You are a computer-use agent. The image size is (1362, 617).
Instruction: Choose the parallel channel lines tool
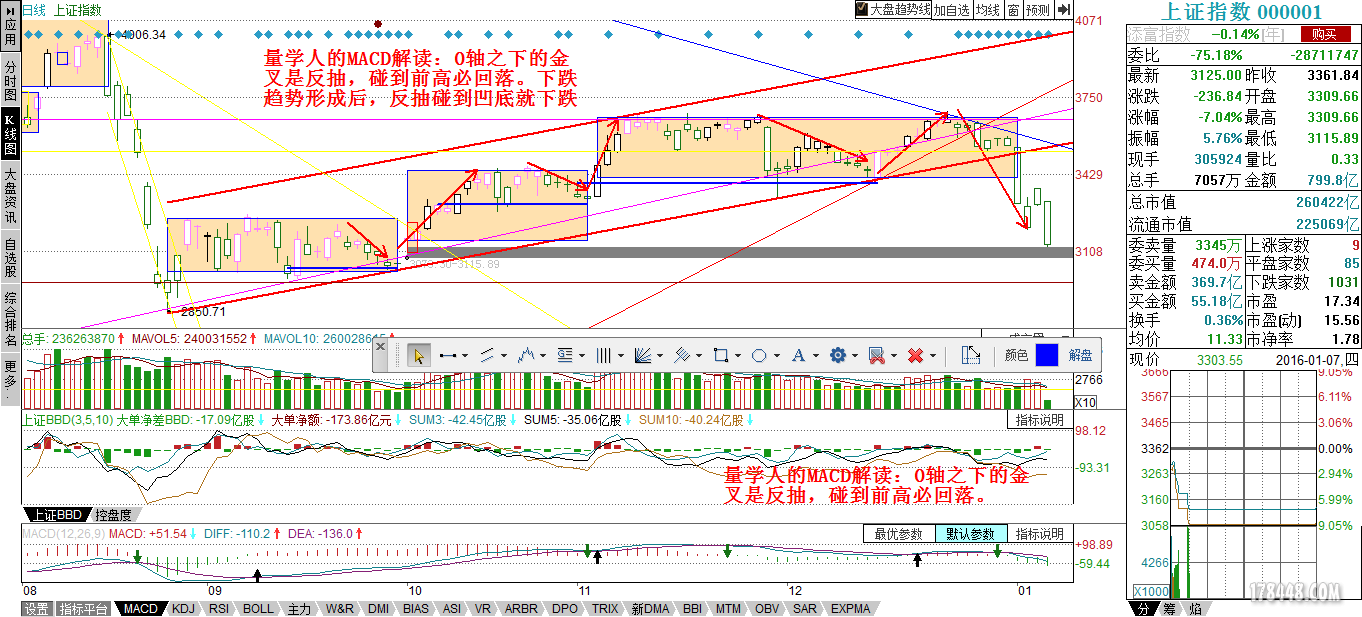click(x=488, y=355)
